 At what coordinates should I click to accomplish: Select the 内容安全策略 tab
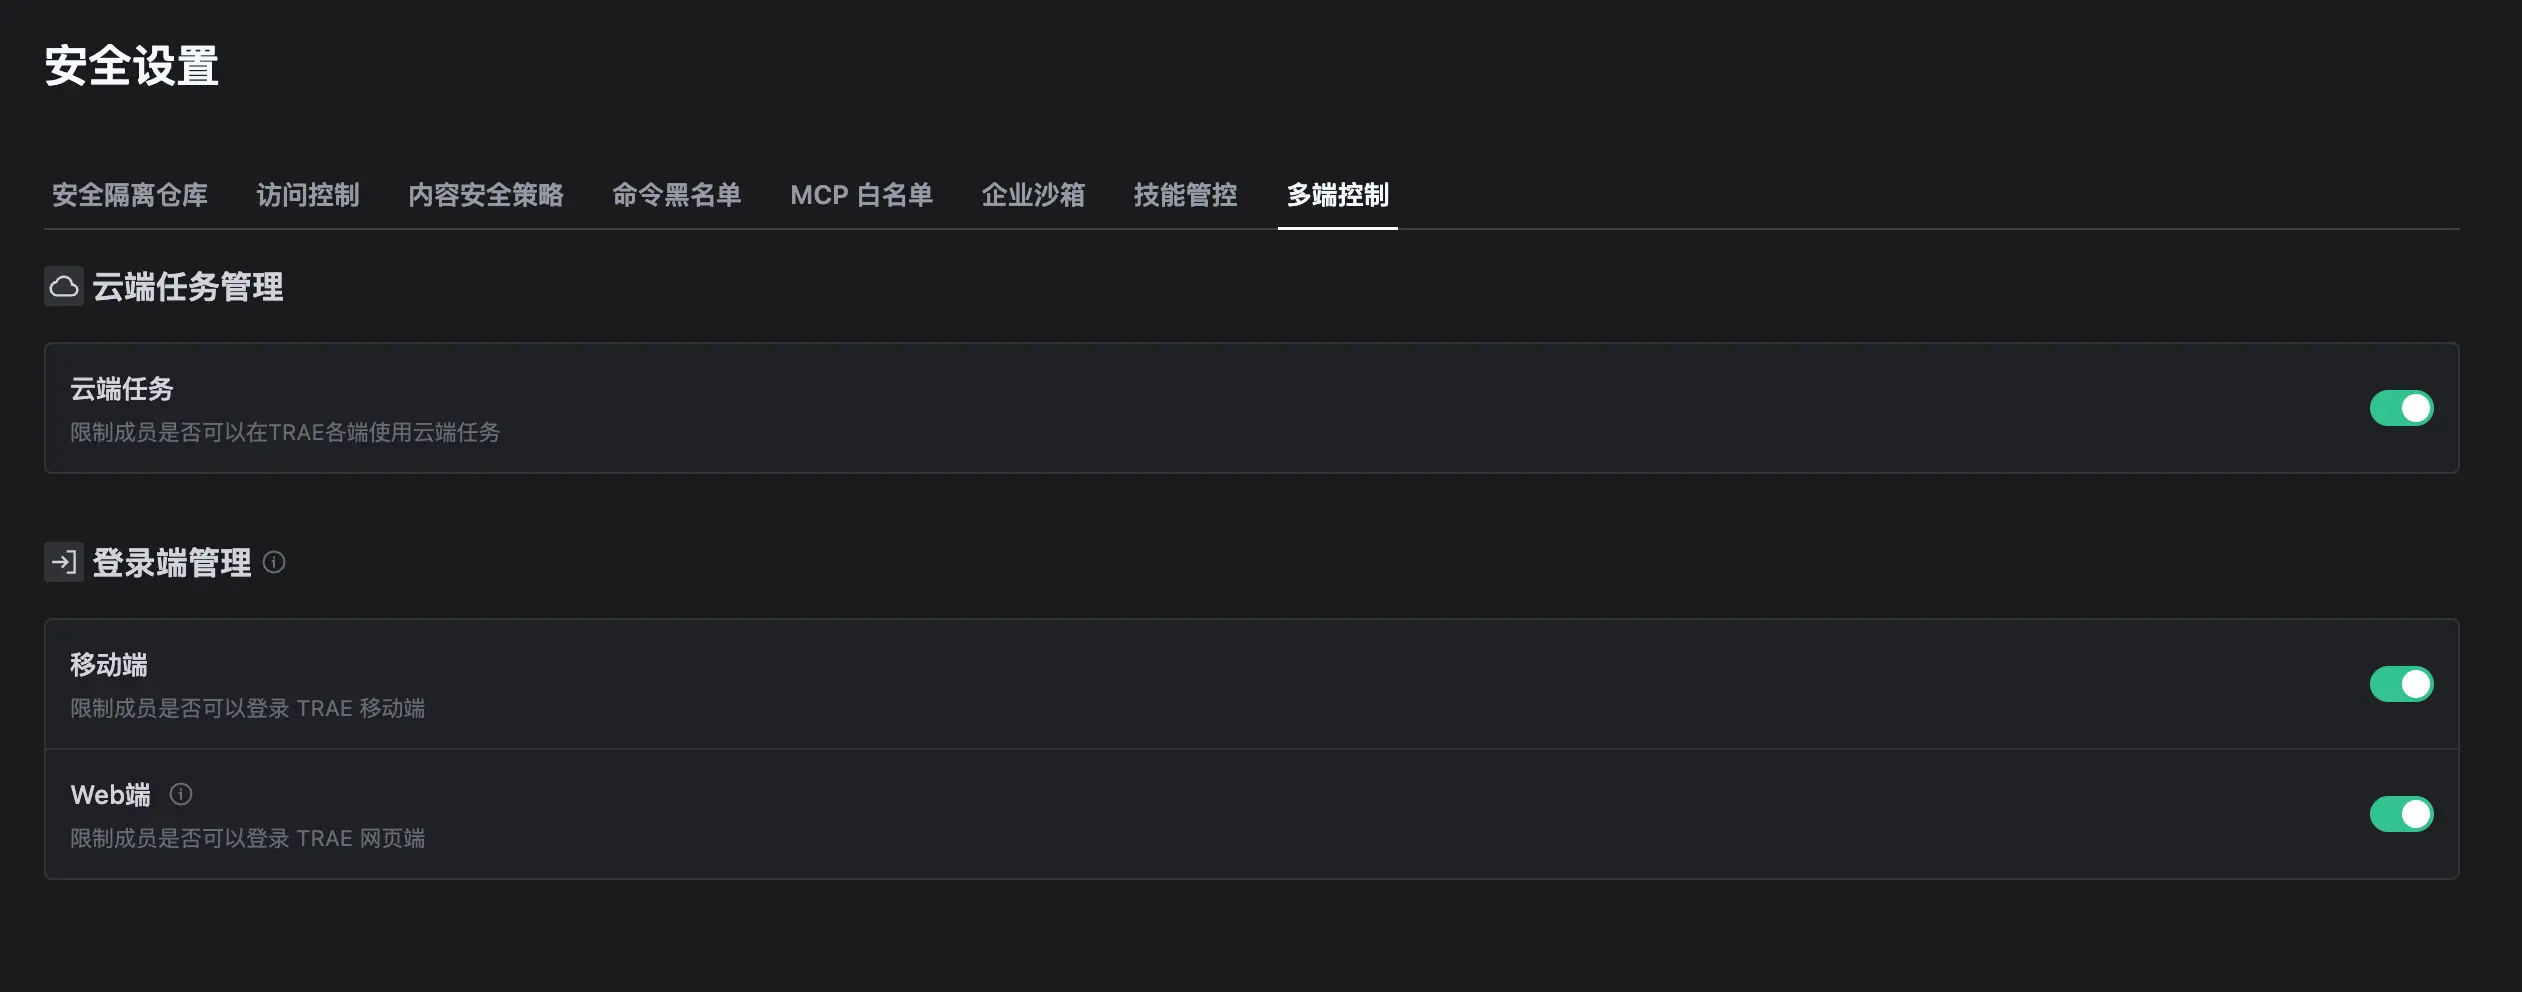point(486,195)
